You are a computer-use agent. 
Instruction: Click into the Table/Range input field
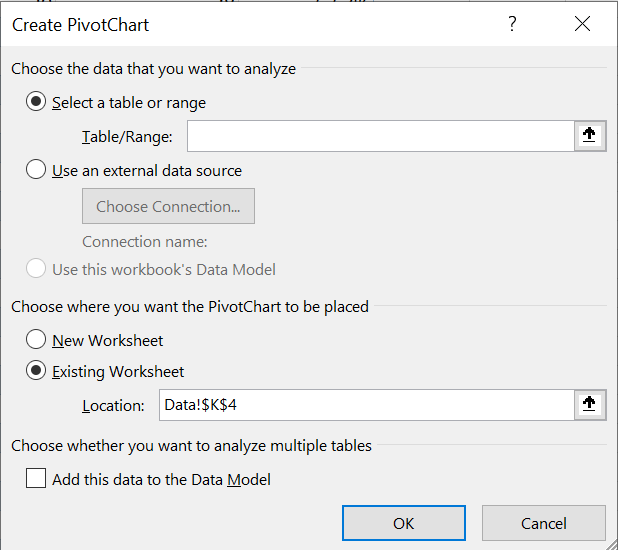pyautogui.click(x=380, y=136)
